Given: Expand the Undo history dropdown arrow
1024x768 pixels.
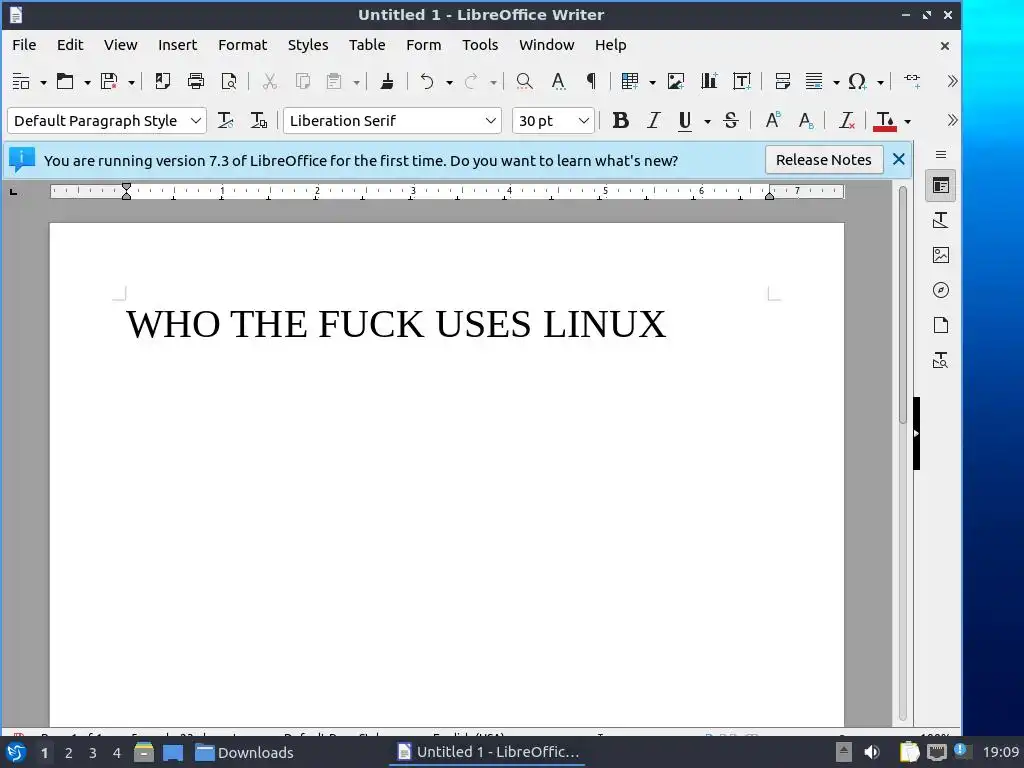Looking at the screenshot, I should tap(449, 82).
